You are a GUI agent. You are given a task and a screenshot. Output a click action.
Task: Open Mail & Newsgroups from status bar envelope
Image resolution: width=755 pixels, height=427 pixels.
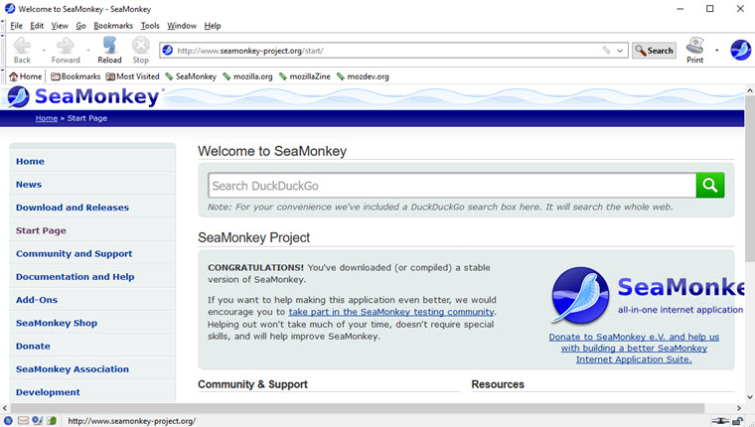[23, 421]
